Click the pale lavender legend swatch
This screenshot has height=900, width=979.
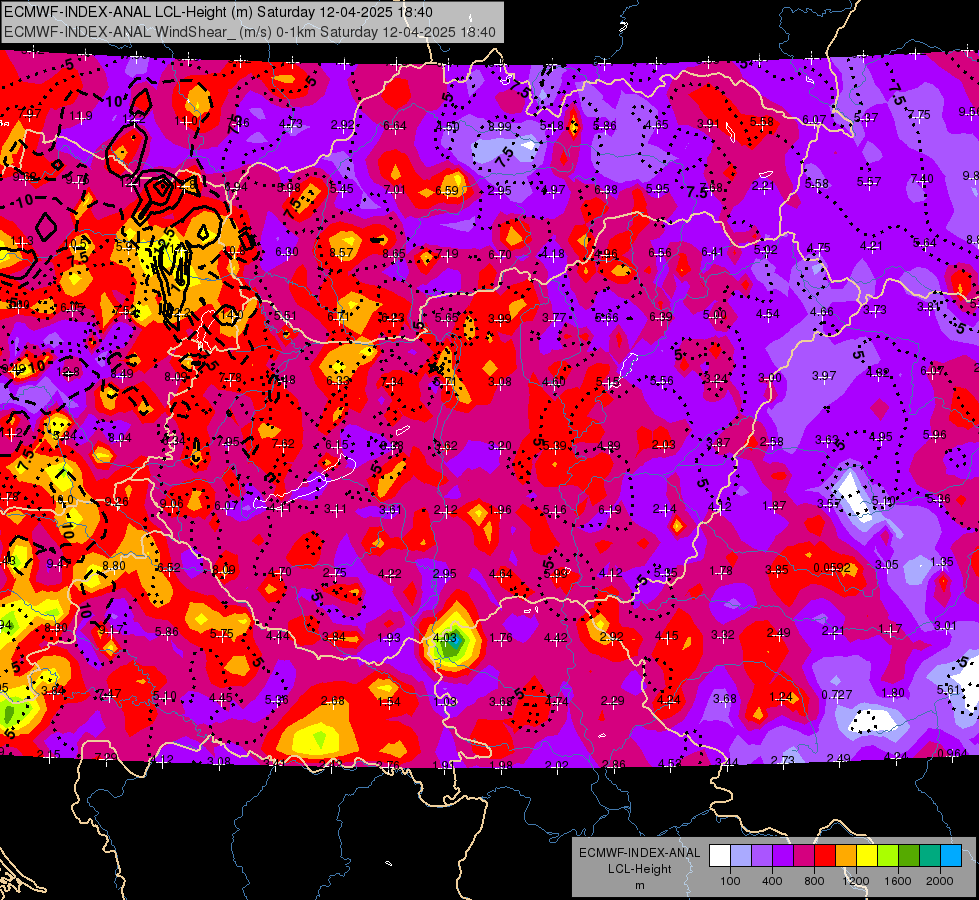(x=740, y=856)
